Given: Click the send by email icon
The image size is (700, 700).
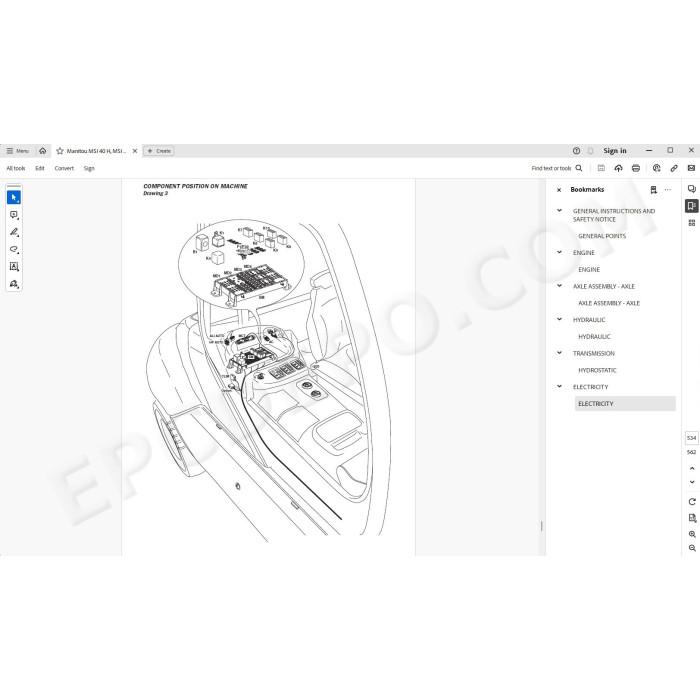Looking at the screenshot, I should coord(691,168).
